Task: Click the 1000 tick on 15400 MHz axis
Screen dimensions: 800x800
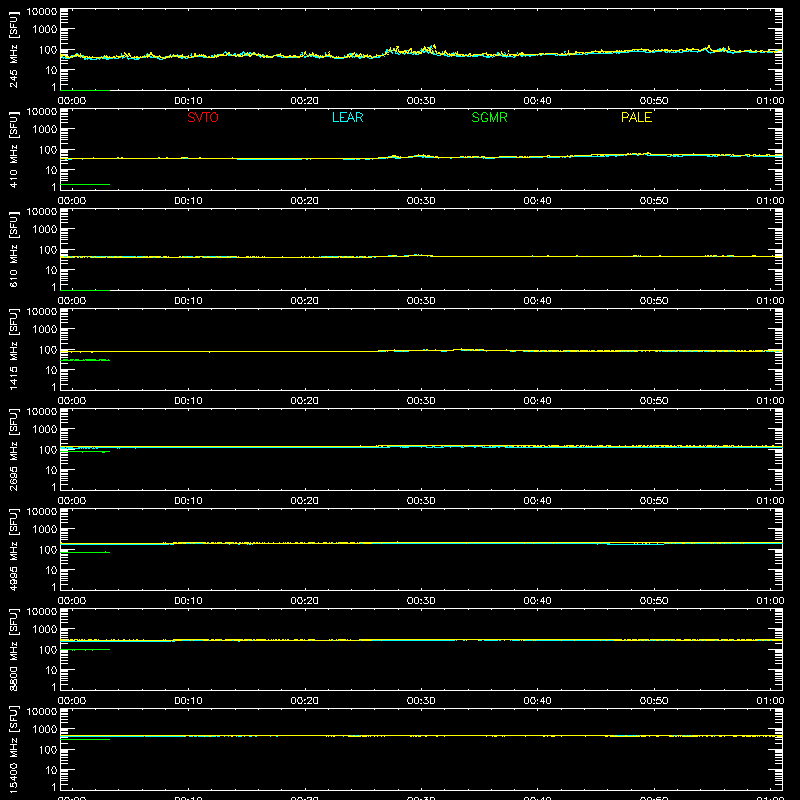Action: tap(45, 730)
